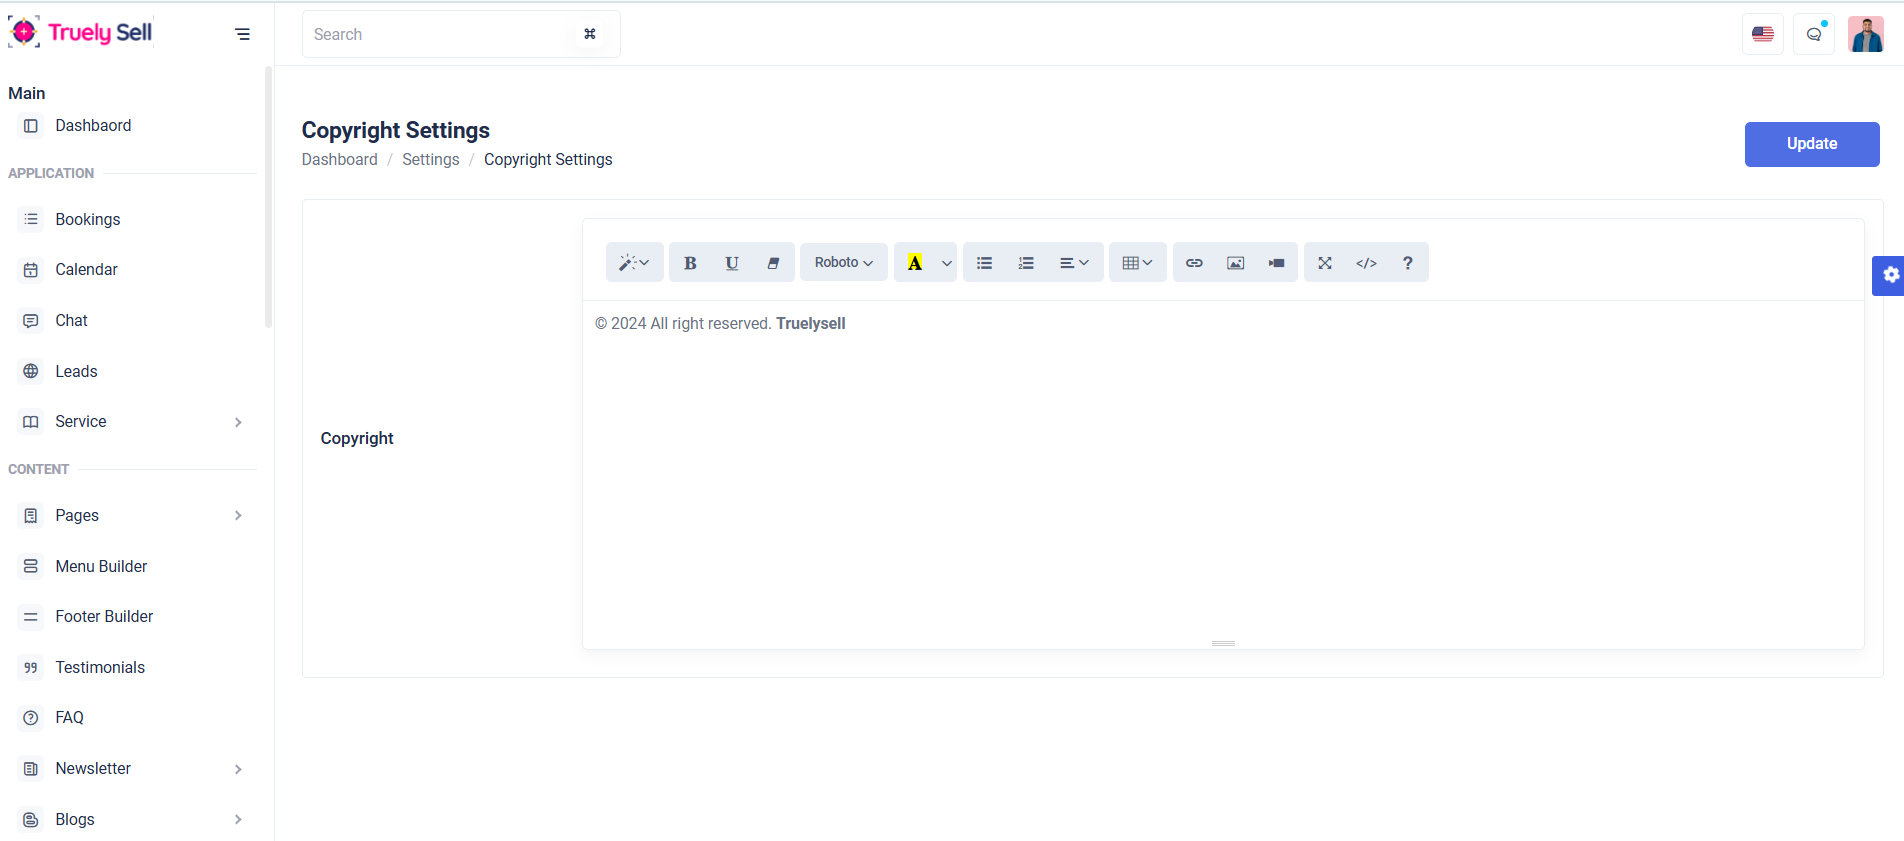The image size is (1904, 841).
Task: Expand the text color options arrow
Action: (946, 263)
